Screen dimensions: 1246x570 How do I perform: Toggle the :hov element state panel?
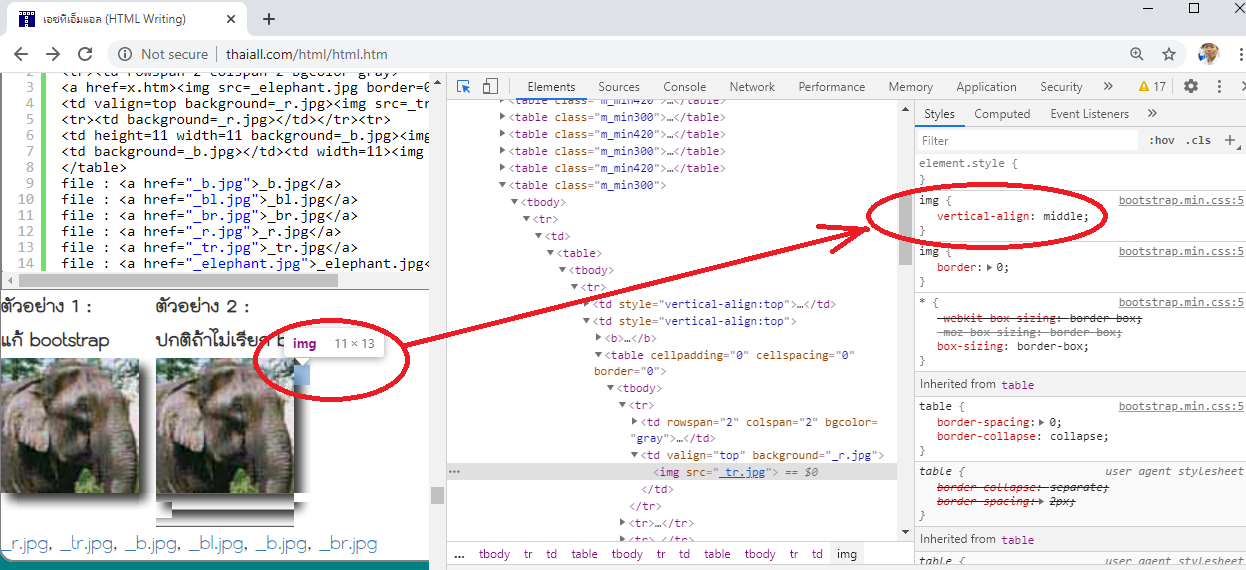coord(1162,141)
